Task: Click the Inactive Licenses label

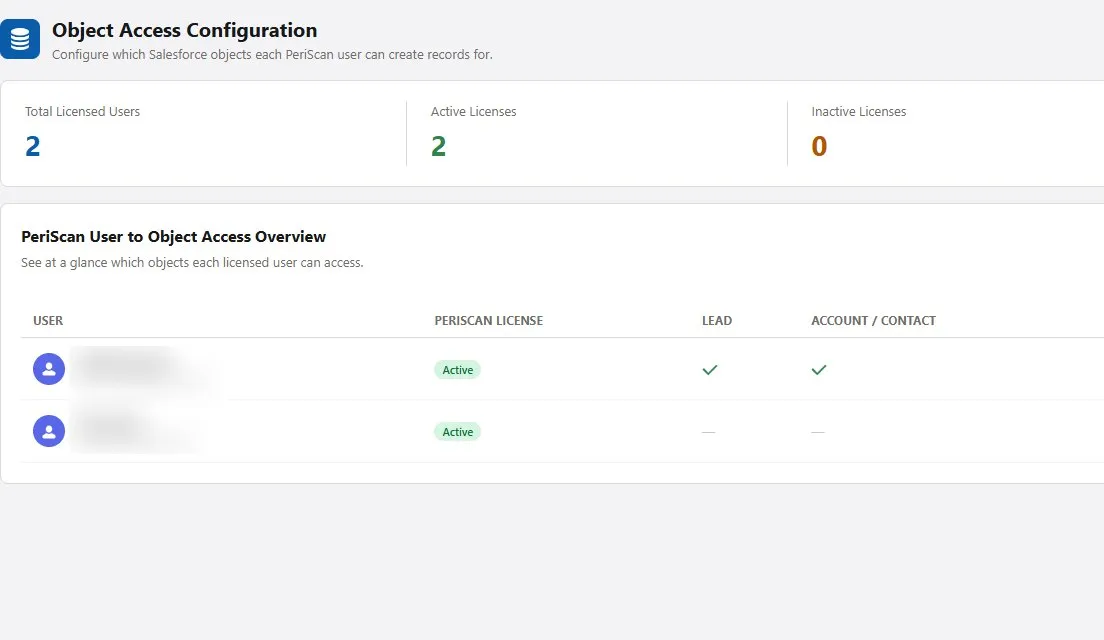Action: point(858,111)
